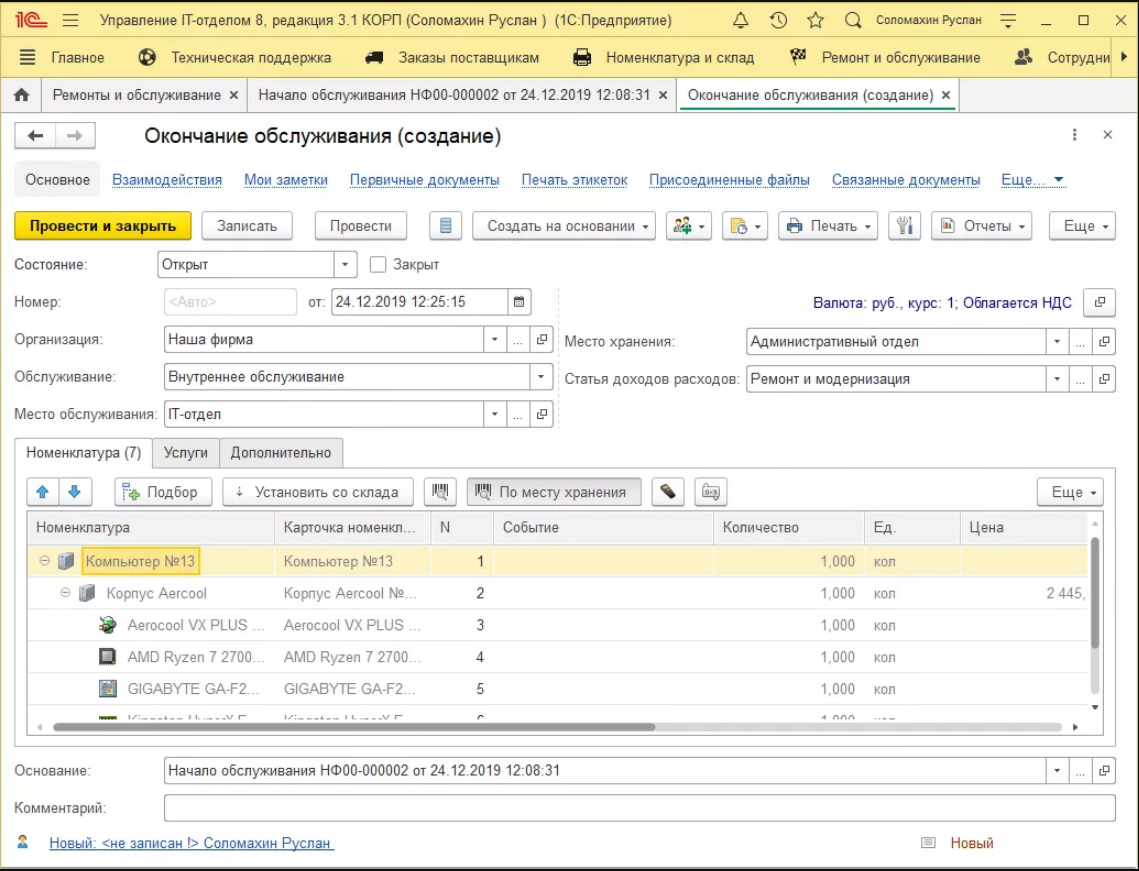Open the history clock icon

(778, 20)
